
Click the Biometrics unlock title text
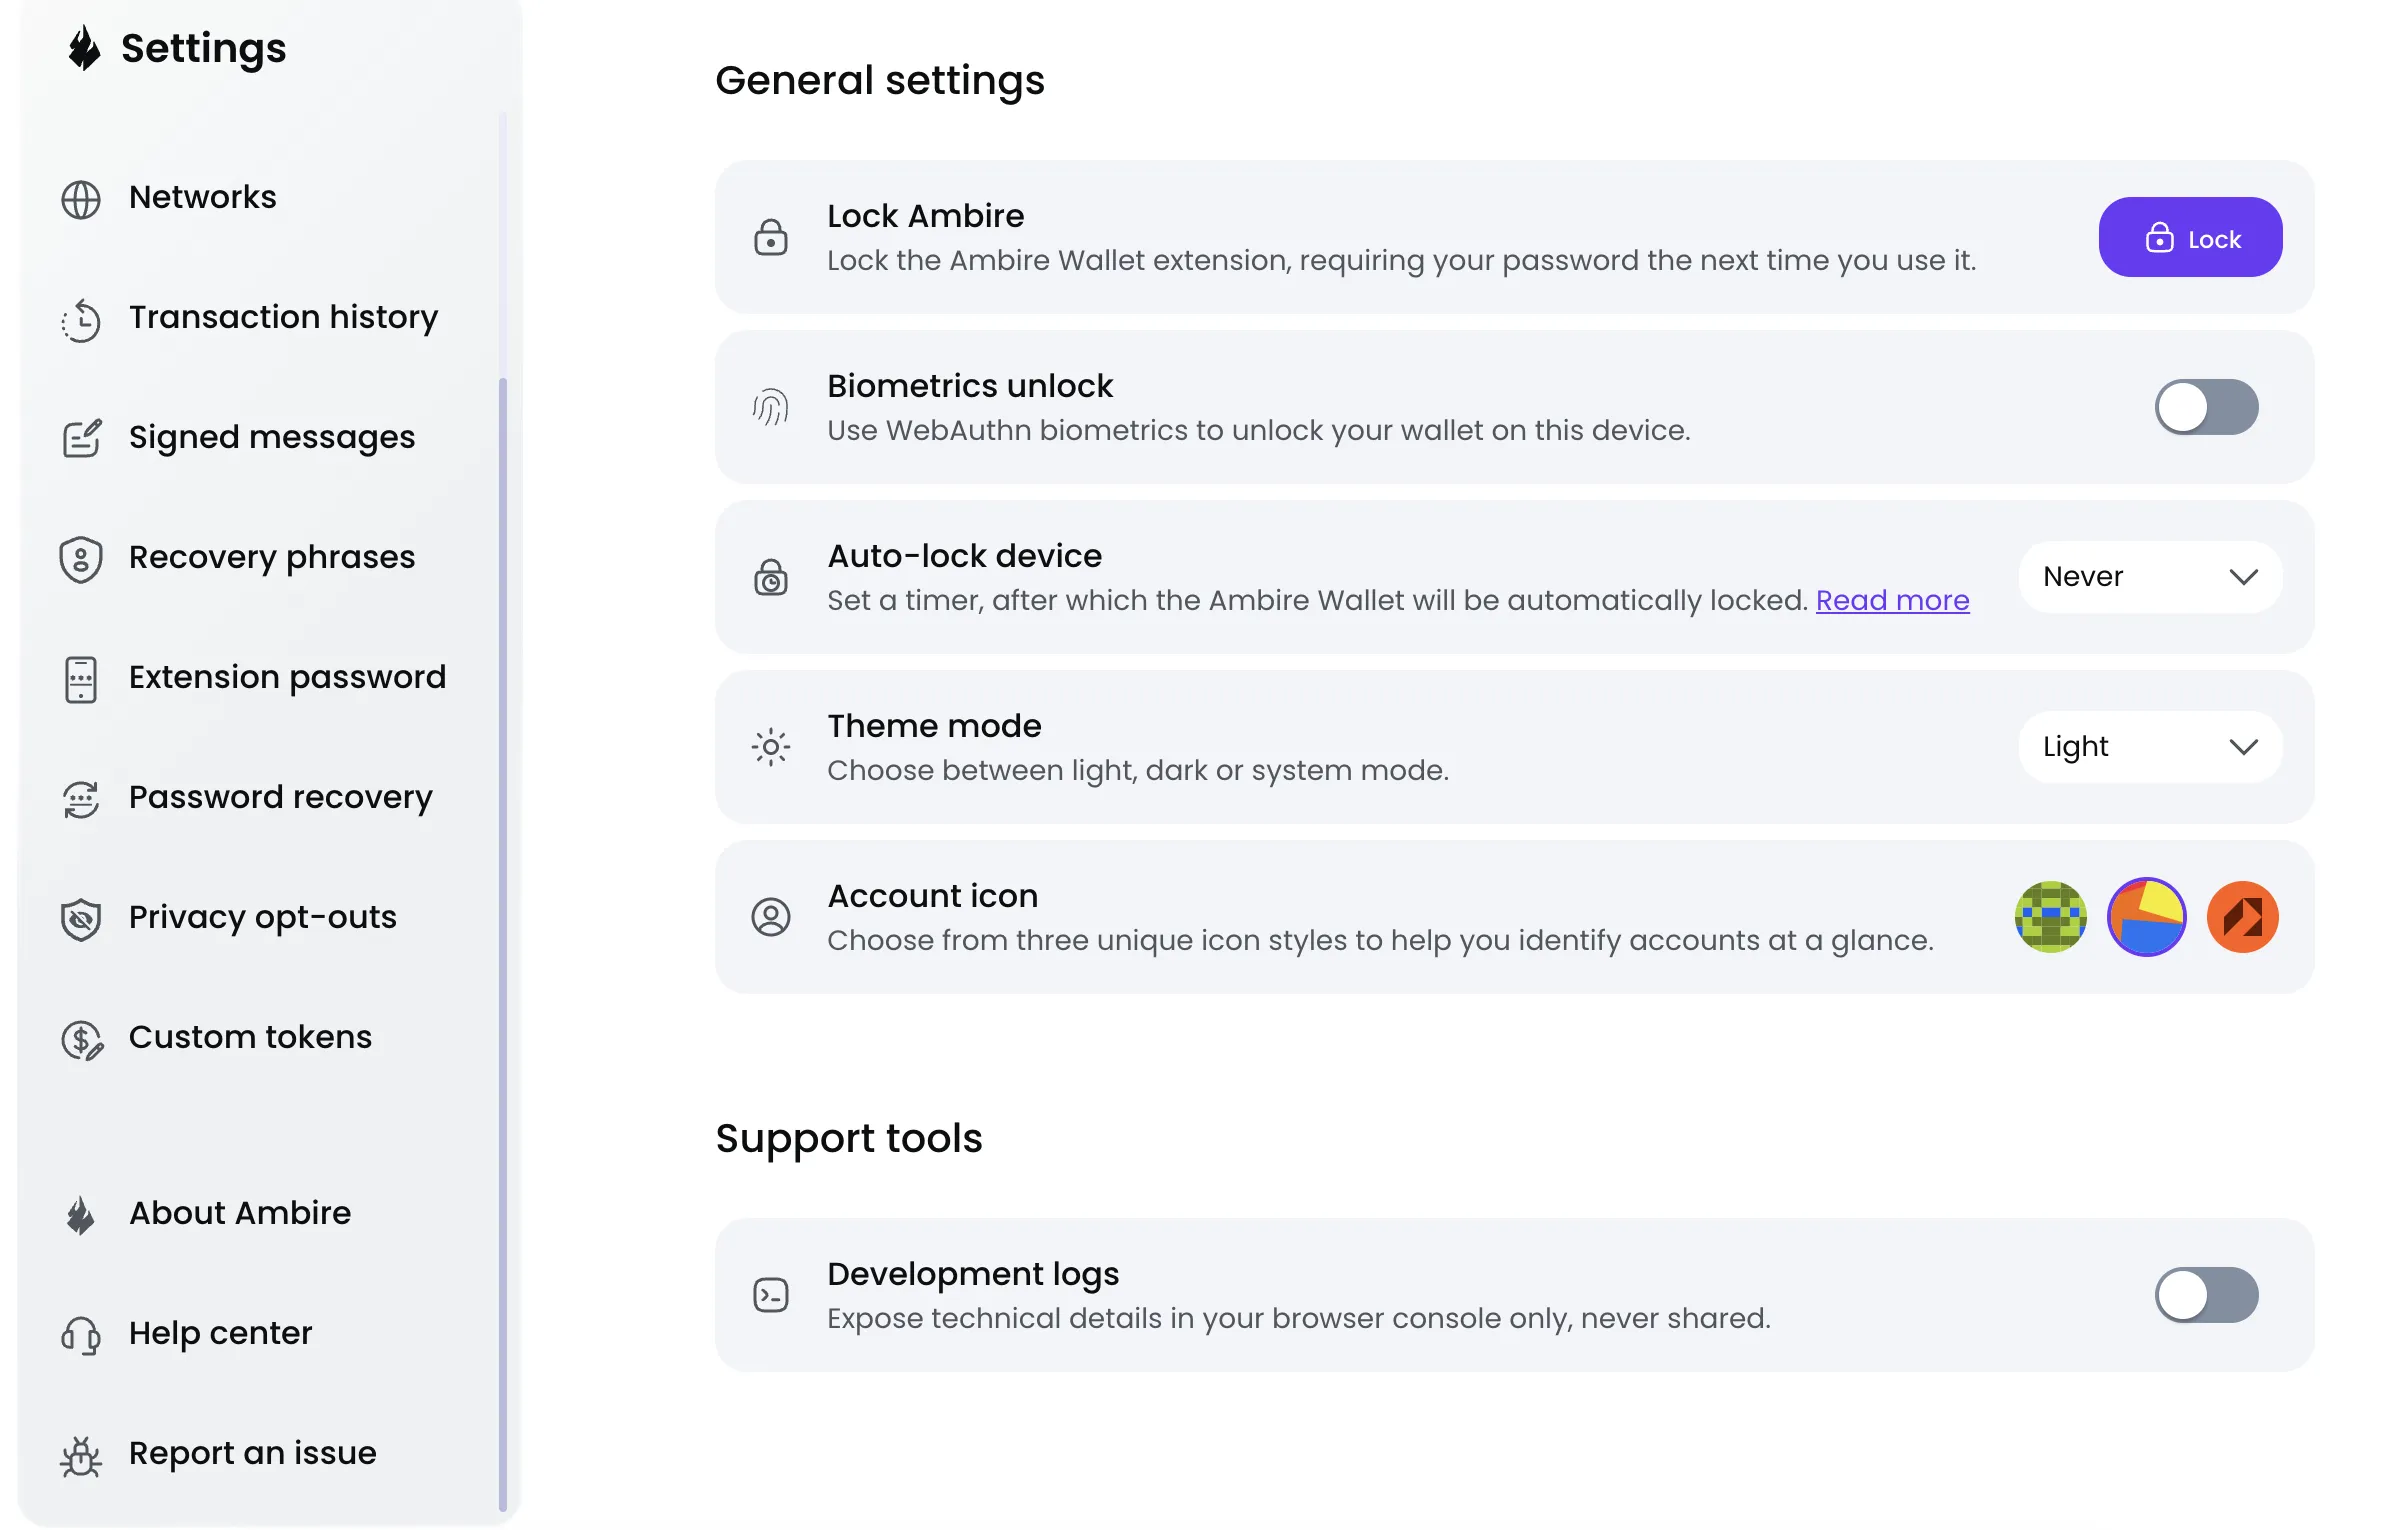[x=970, y=386]
